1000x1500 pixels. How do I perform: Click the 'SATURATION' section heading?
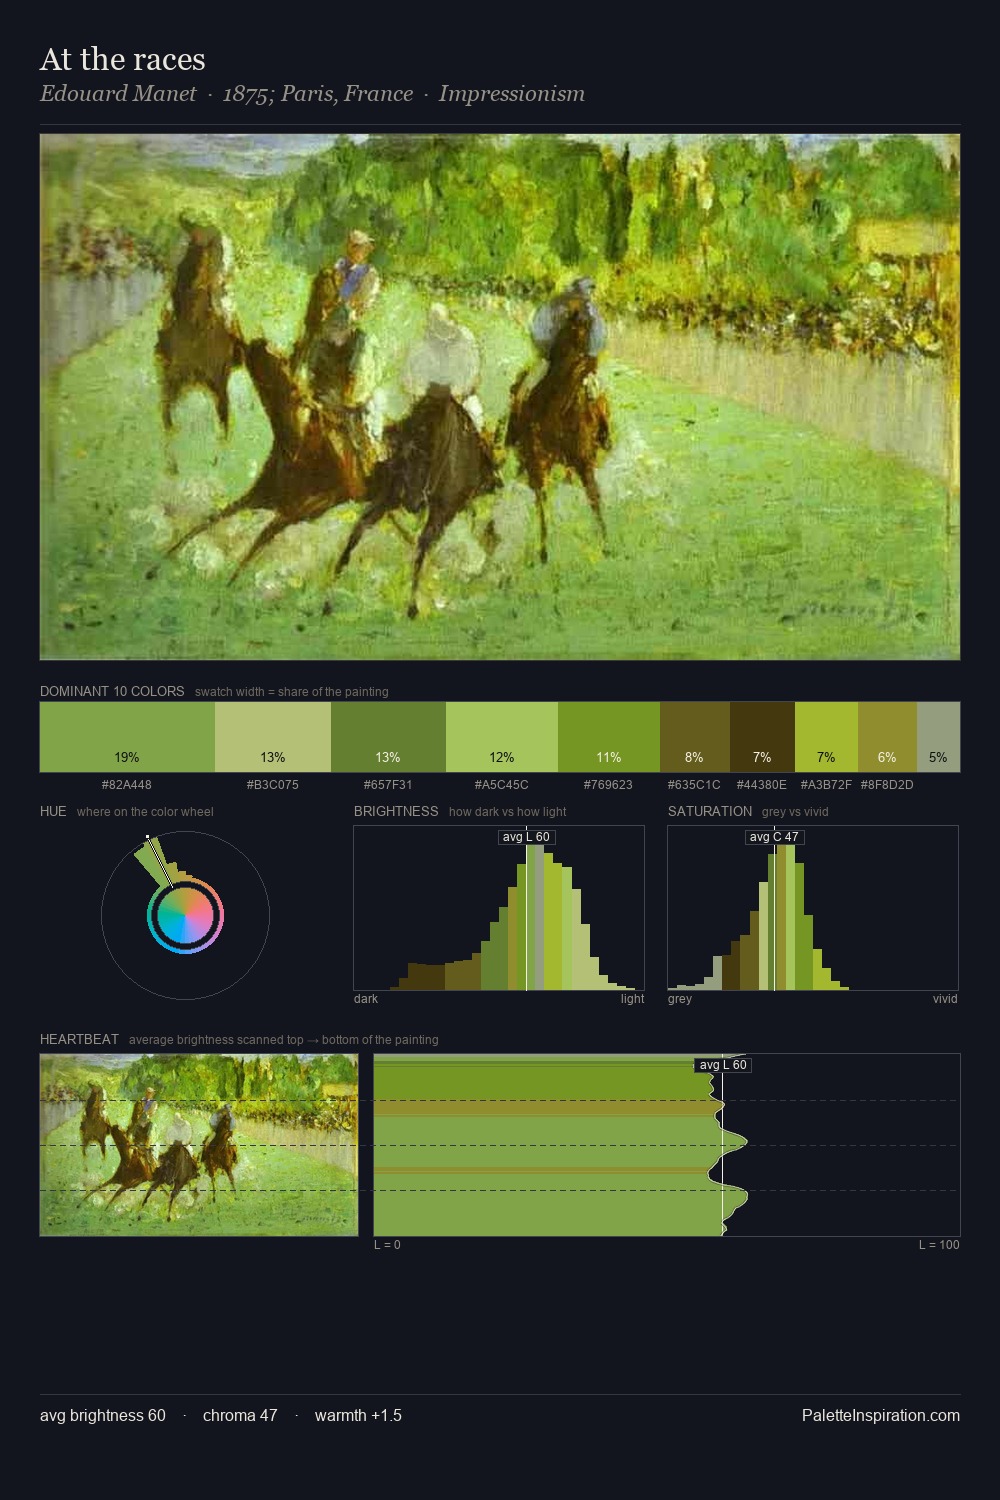[710, 811]
